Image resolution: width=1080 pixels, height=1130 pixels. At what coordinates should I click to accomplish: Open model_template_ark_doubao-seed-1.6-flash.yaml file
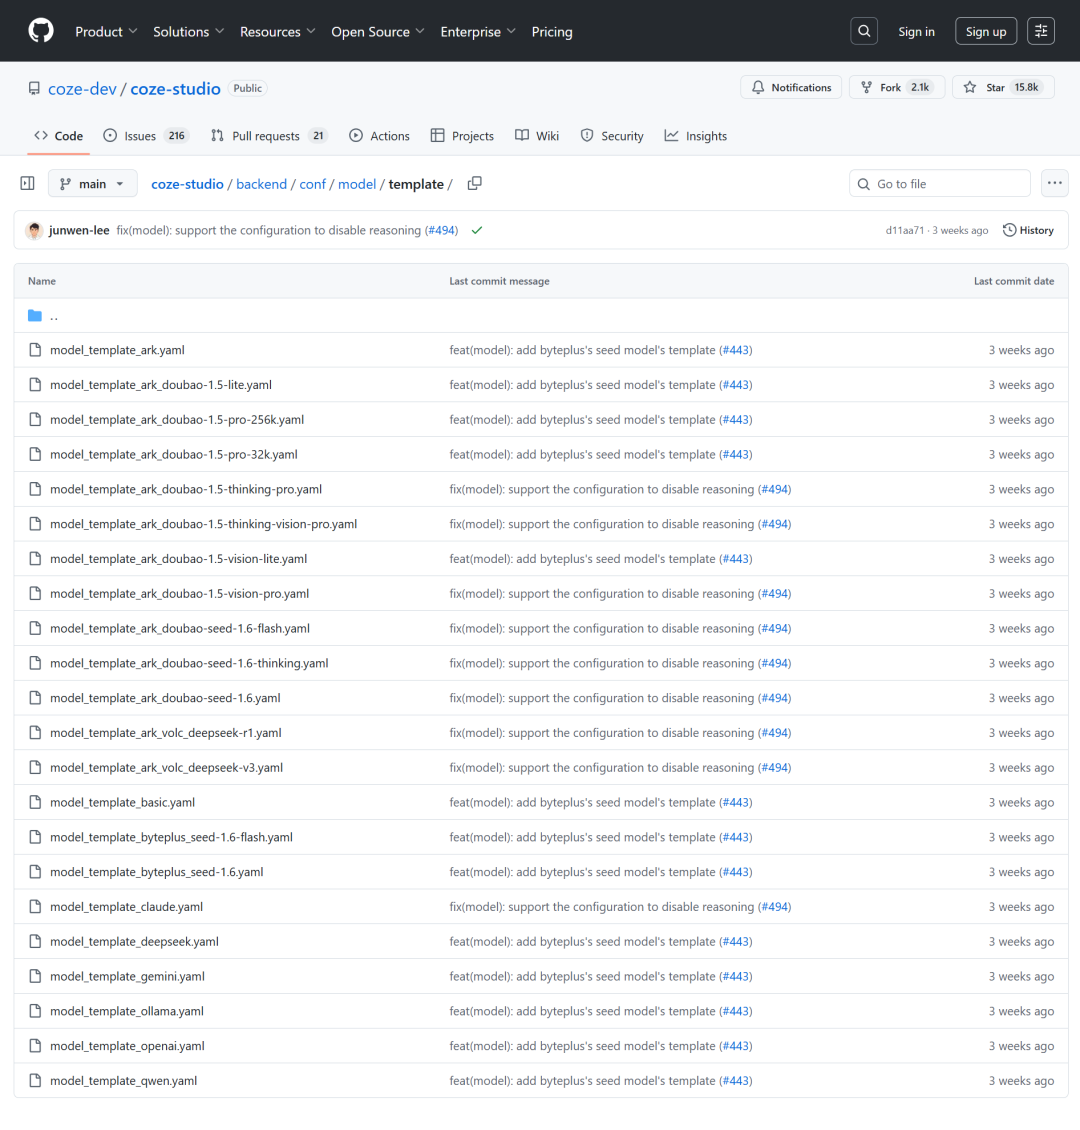tap(179, 628)
